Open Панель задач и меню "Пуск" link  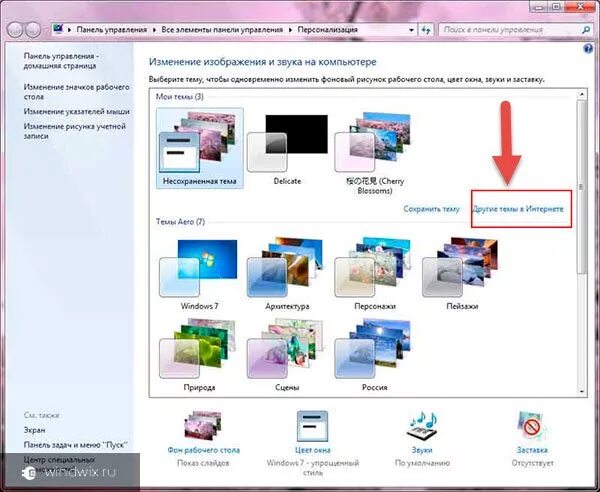[x=76, y=445]
